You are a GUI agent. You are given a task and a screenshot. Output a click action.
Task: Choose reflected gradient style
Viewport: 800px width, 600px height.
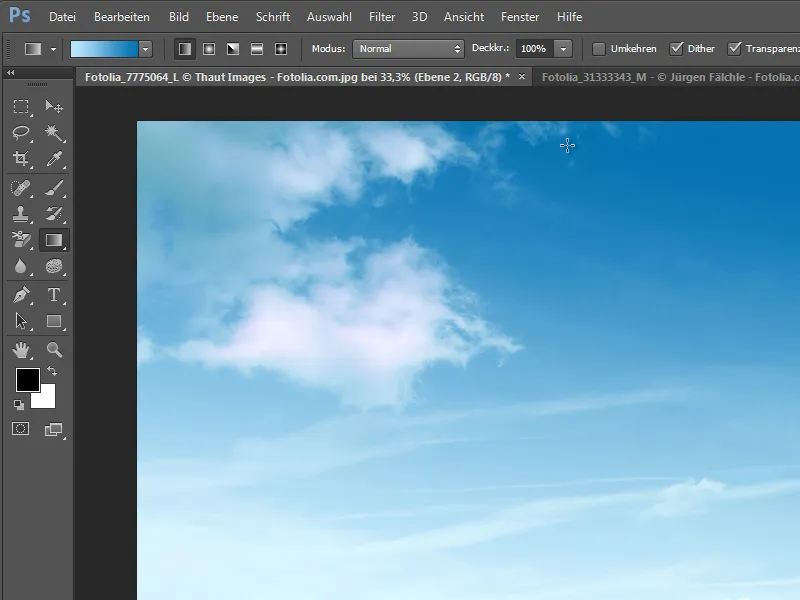257,49
